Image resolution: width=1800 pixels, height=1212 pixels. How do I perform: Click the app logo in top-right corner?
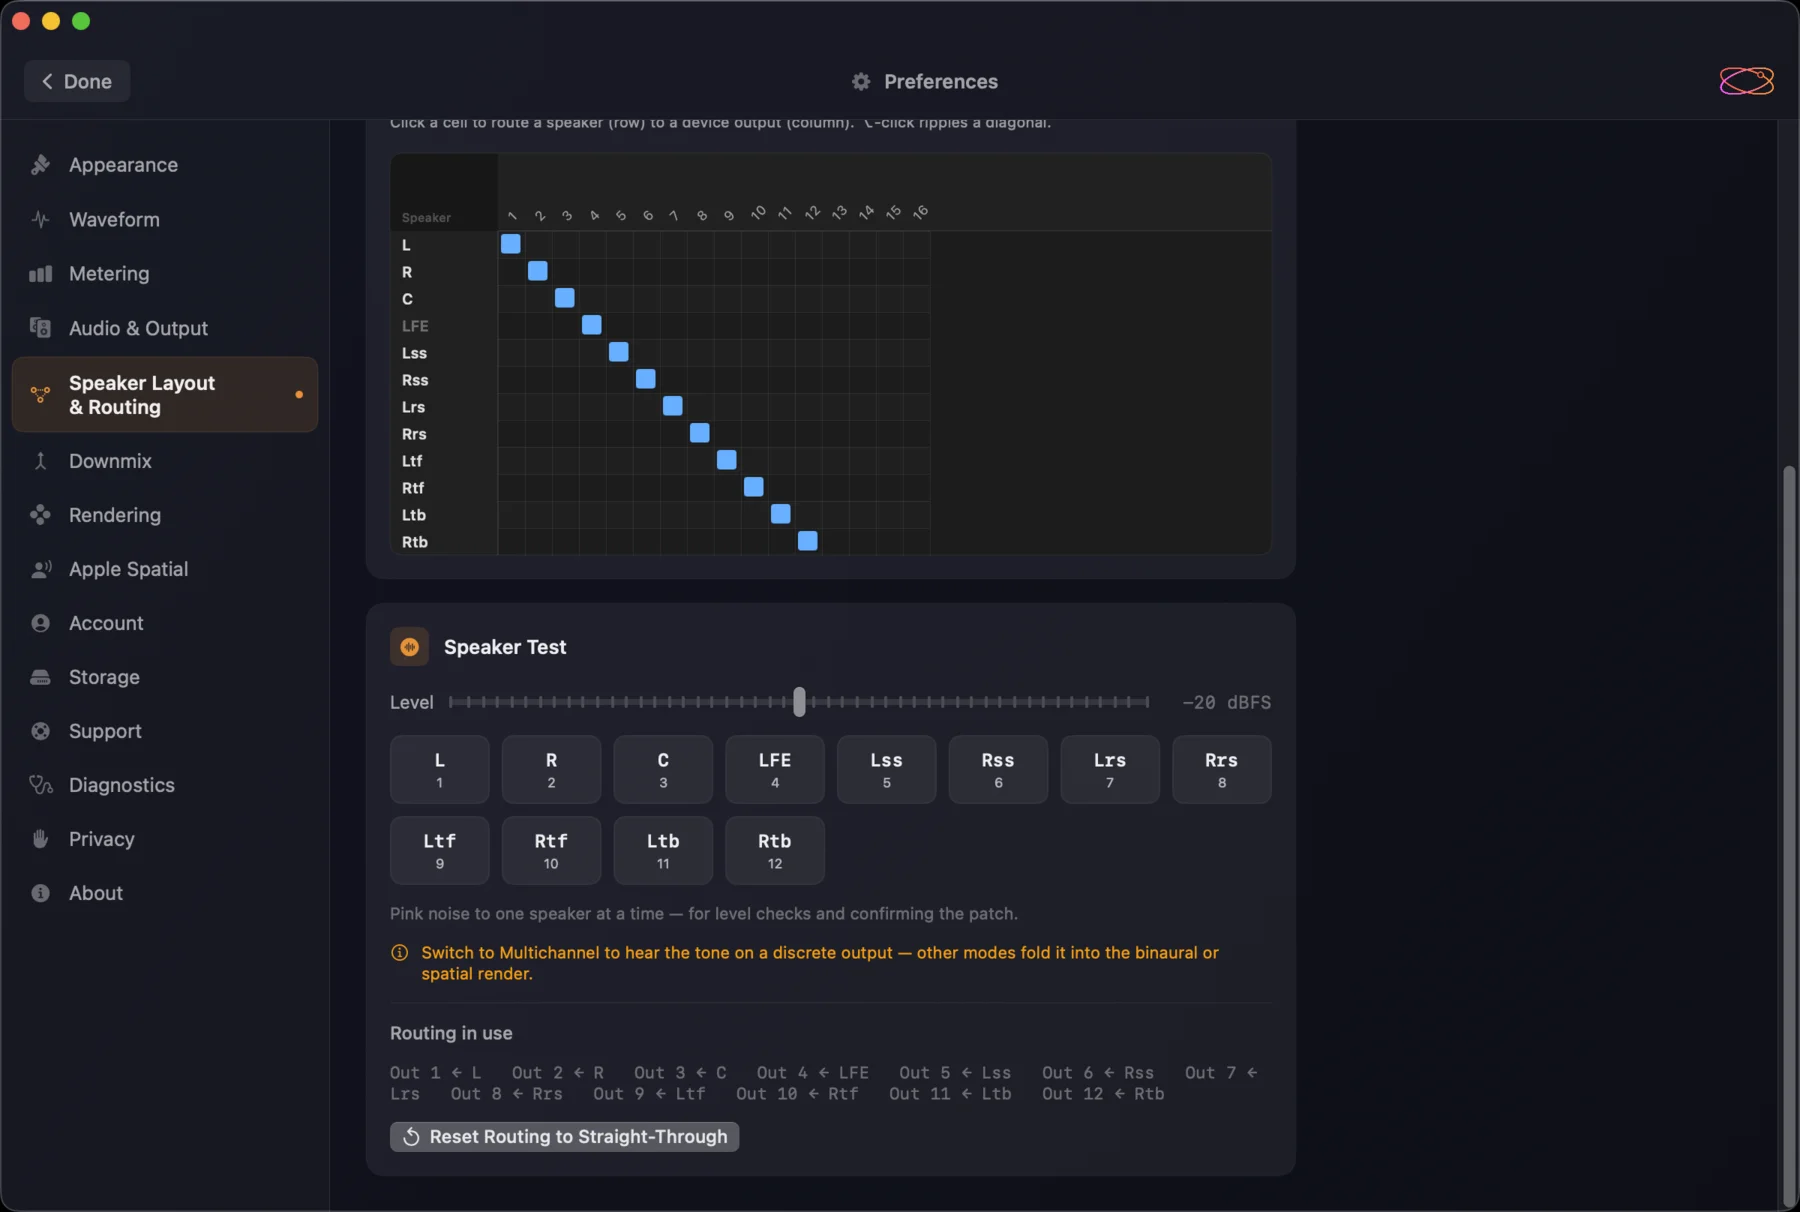click(x=1746, y=81)
